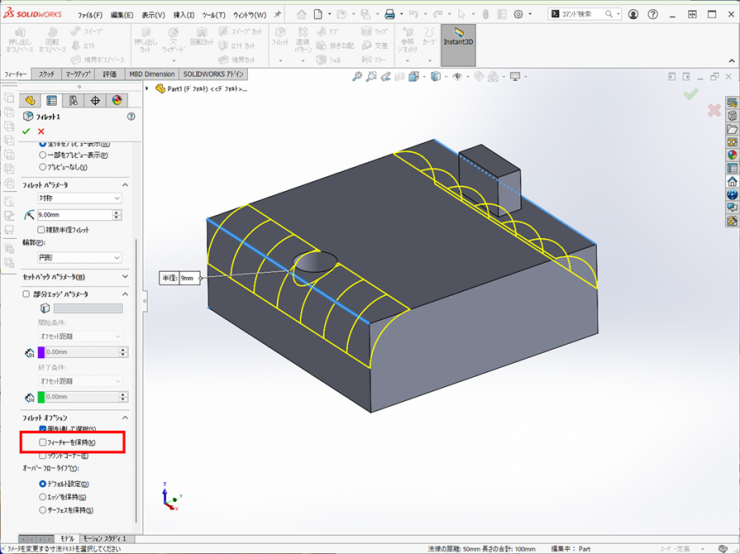
Task: Open the 円形 profile dropdown
Action: tap(79, 258)
